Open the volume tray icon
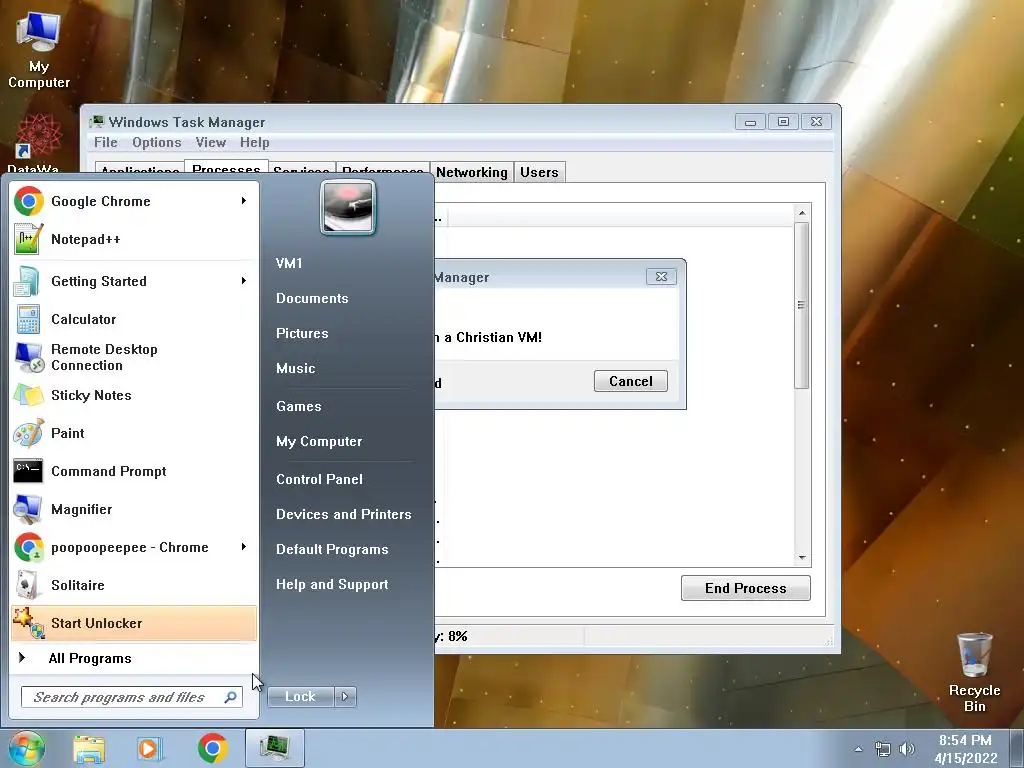This screenshot has width=1024, height=768. (x=907, y=749)
